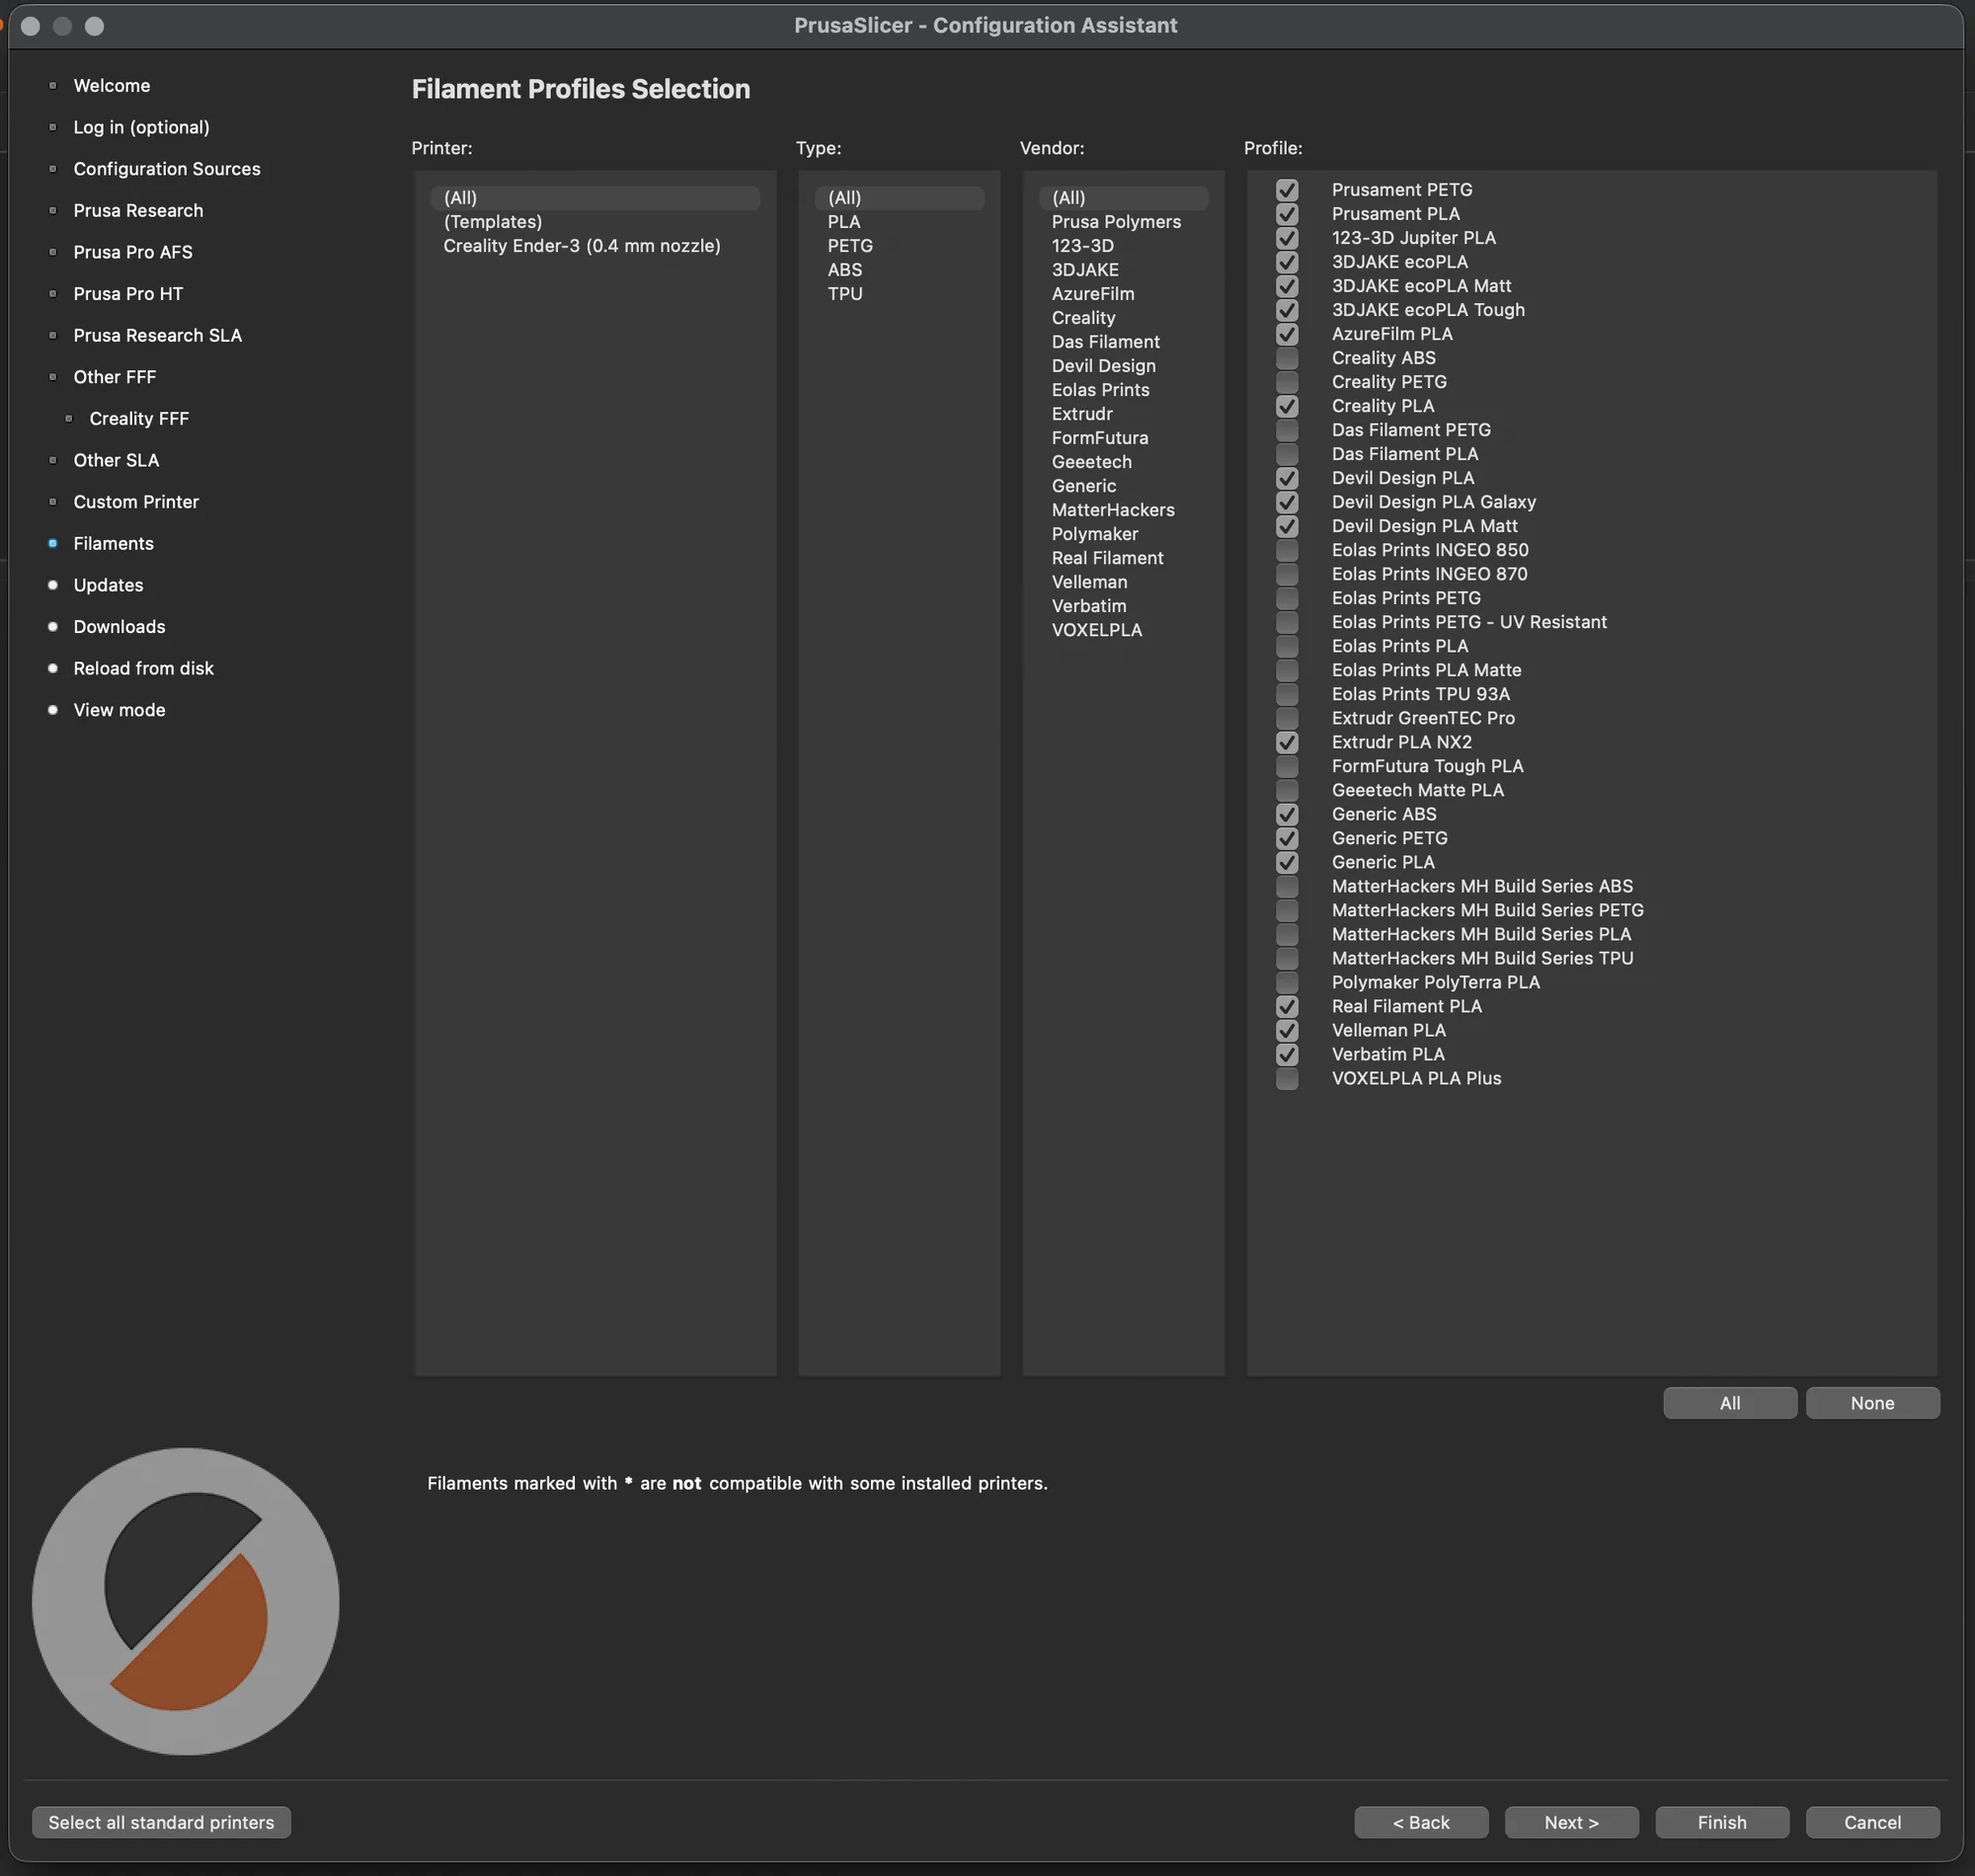Select (Templates) in the Printer list
Screen dimensions: 1975x1876
tap(493, 222)
